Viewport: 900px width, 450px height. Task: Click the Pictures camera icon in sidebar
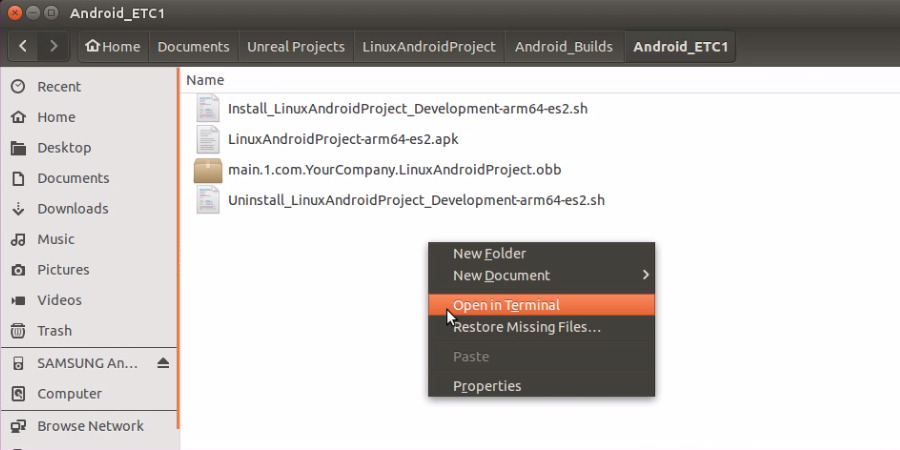(x=18, y=270)
